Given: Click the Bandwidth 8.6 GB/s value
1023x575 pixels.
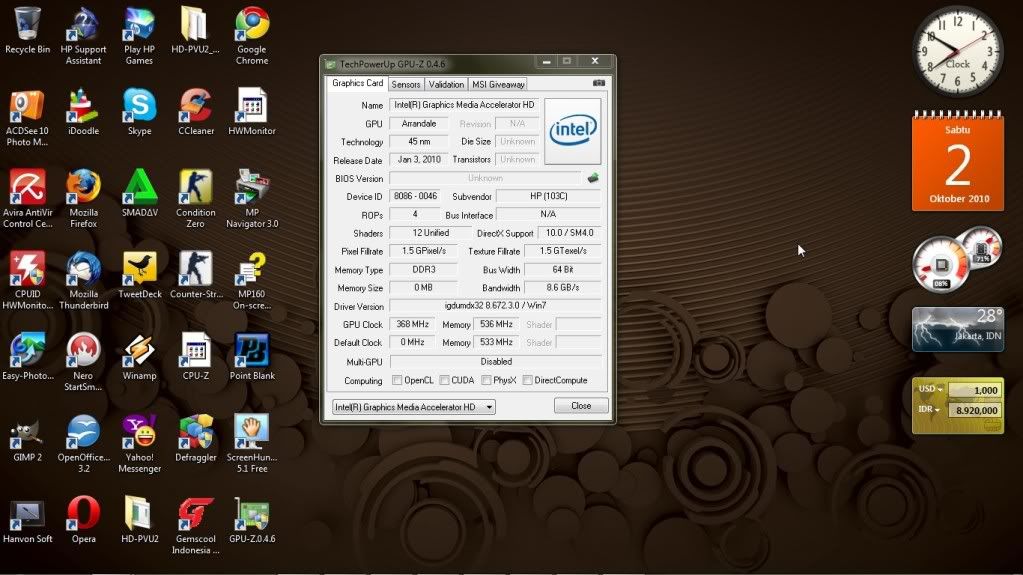Looking at the screenshot, I should click(562, 287).
